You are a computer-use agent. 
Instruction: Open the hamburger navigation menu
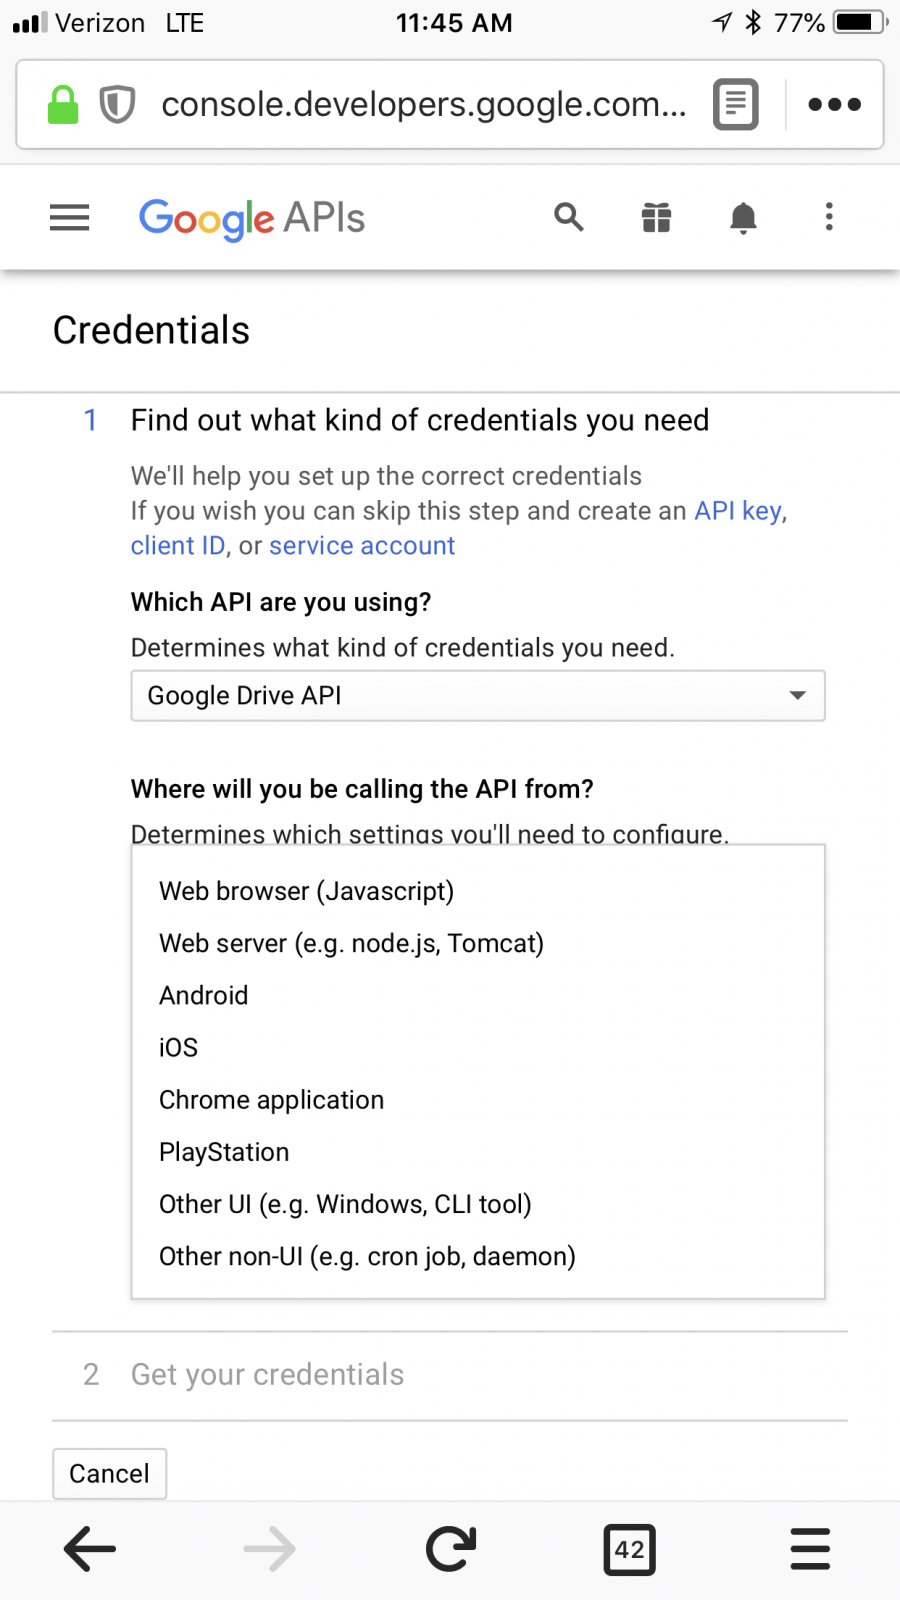pyautogui.click(x=70, y=217)
